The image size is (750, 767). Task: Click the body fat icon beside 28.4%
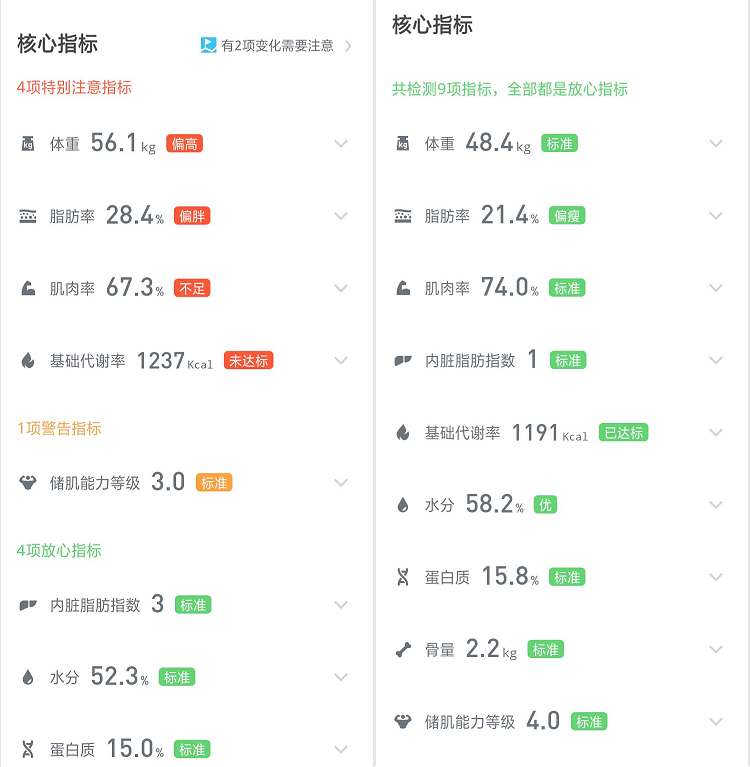28,216
